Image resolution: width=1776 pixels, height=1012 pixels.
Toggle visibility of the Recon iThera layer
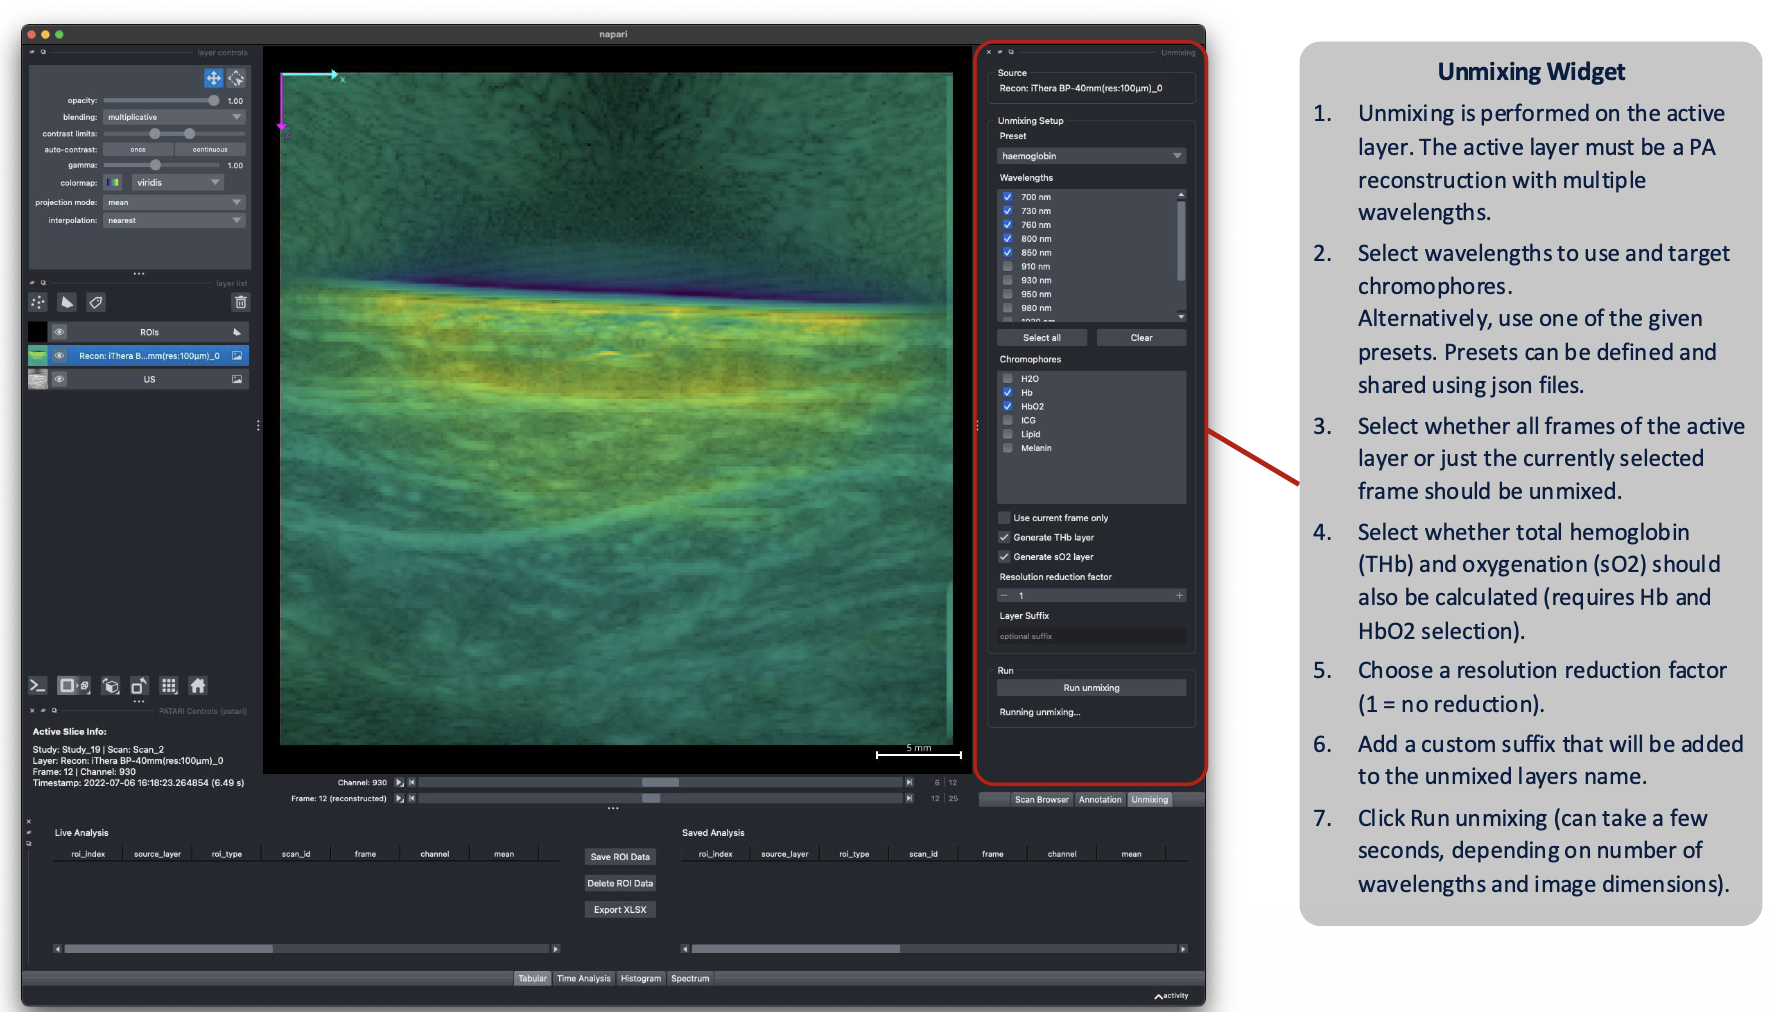coord(59,356)
